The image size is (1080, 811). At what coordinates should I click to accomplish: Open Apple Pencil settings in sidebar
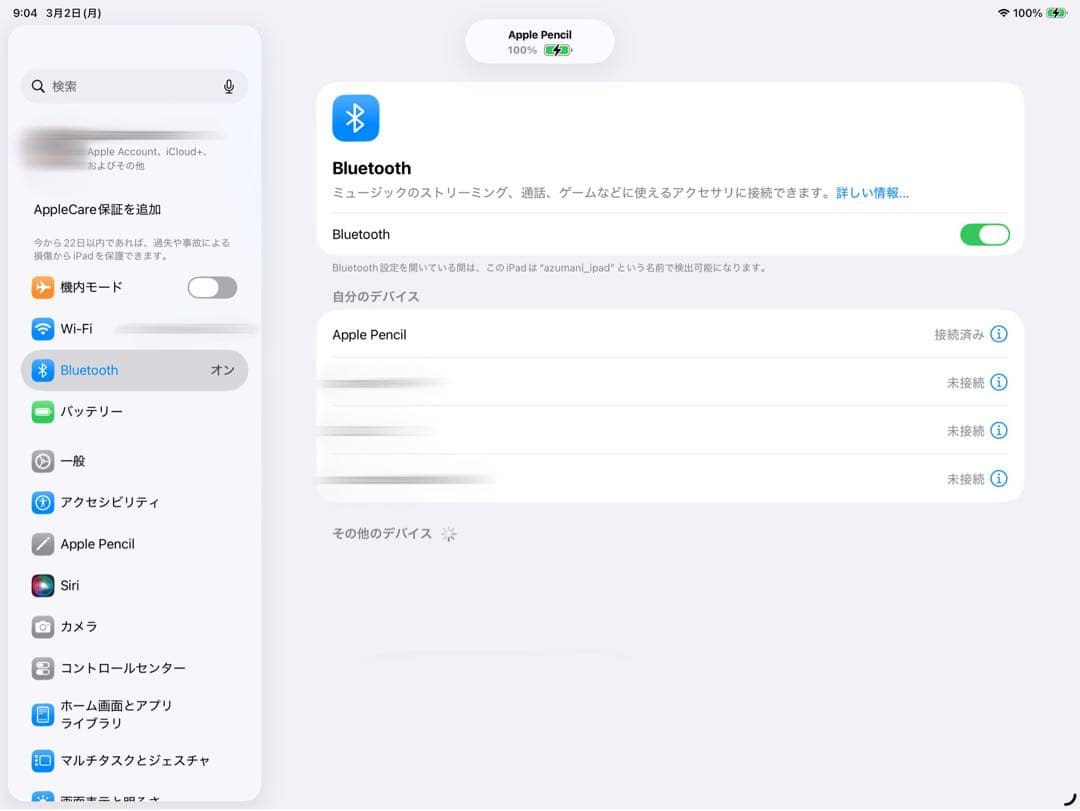coord(134,544)
